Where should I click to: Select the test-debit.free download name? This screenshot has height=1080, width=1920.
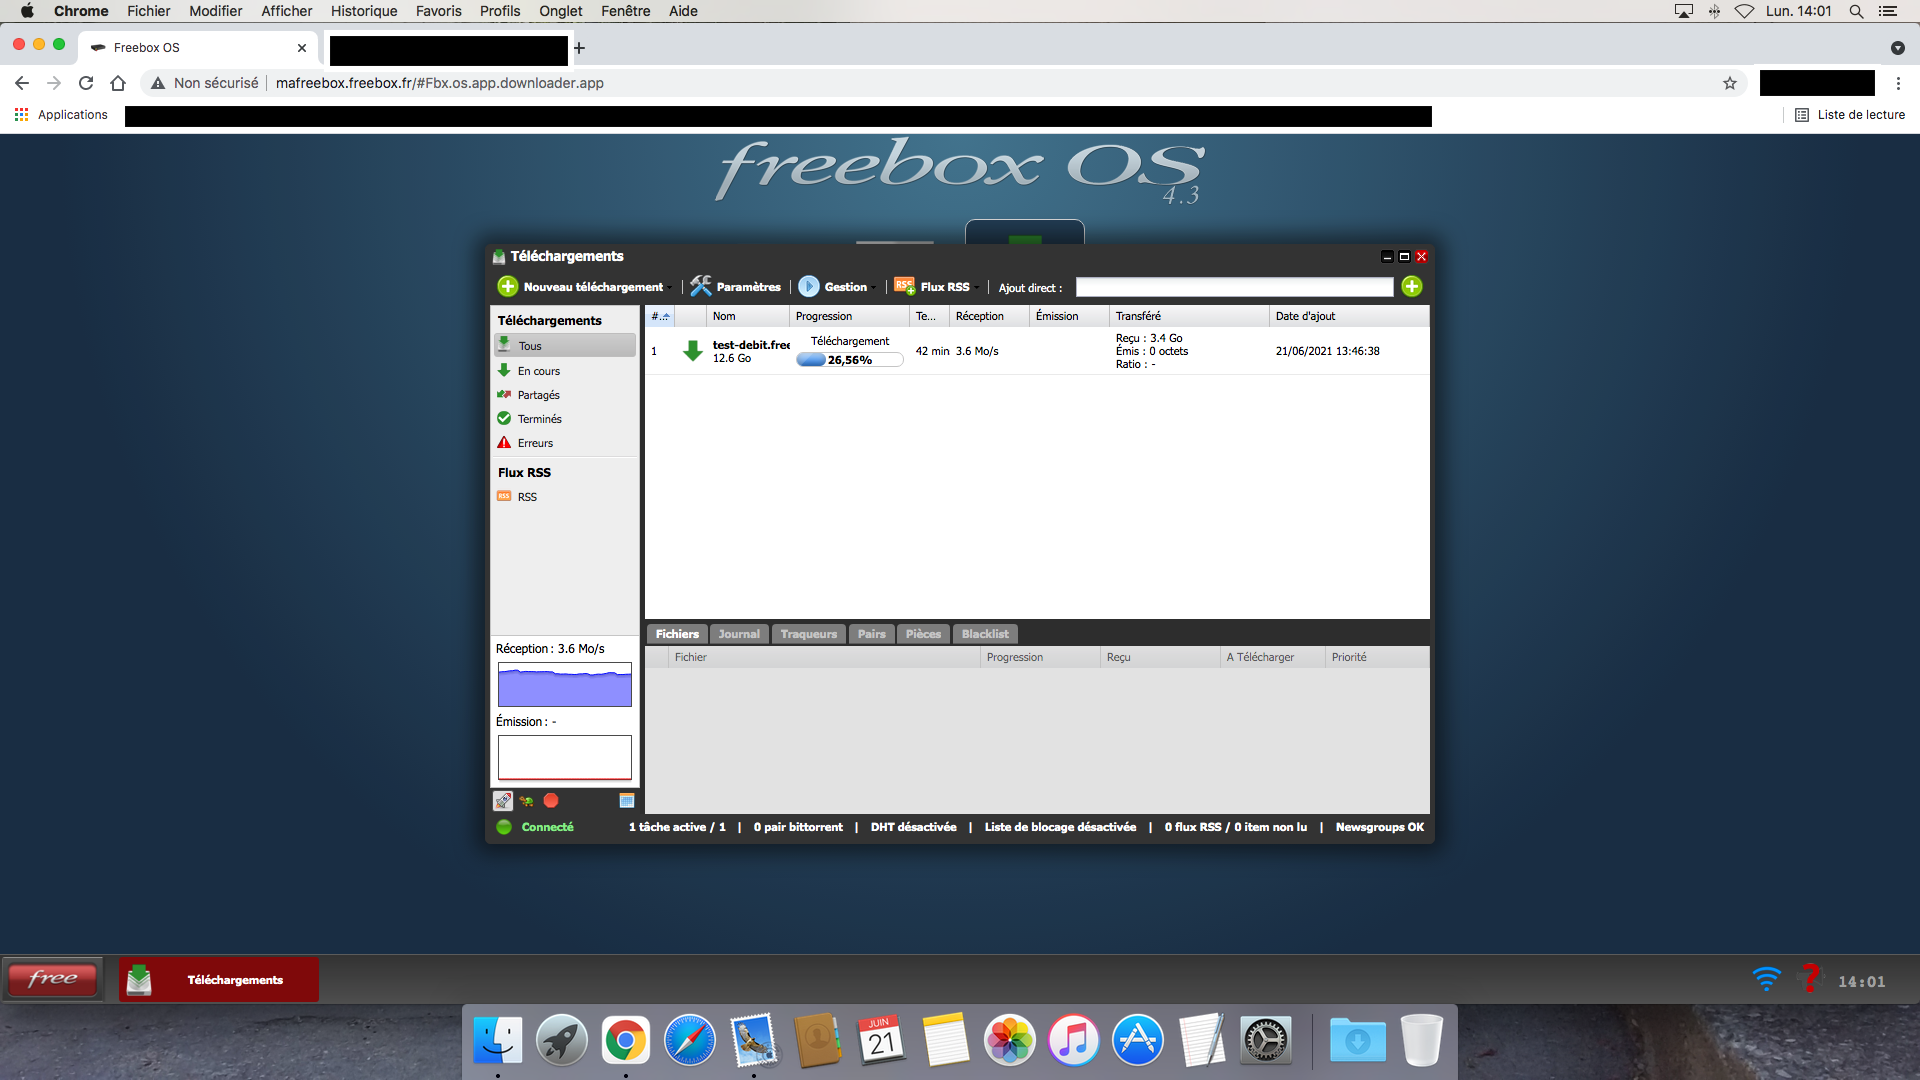(751, 345)
